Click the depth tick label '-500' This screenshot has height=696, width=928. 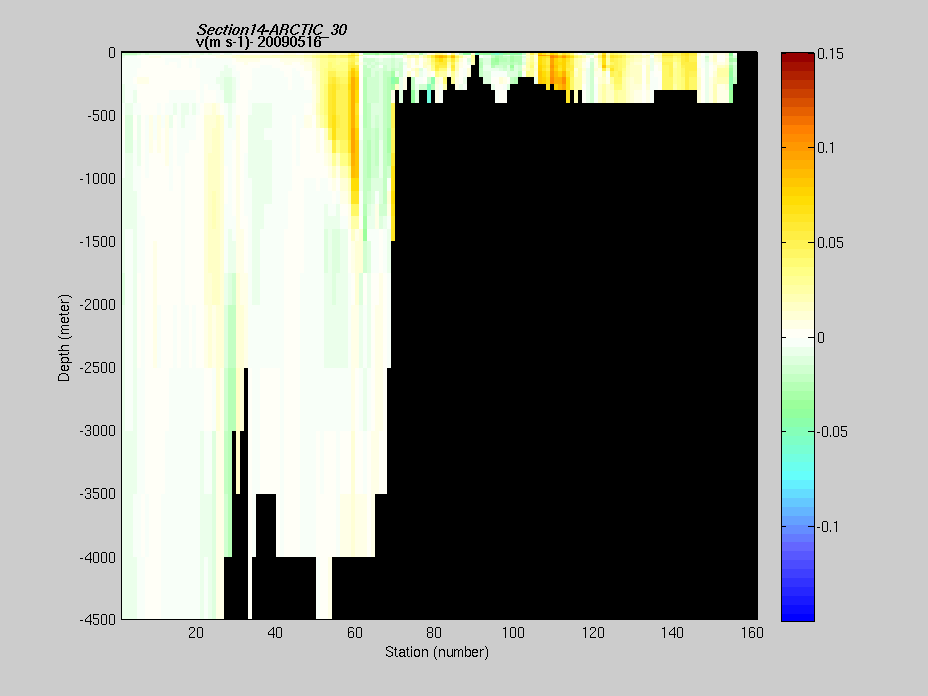[102, 116]
